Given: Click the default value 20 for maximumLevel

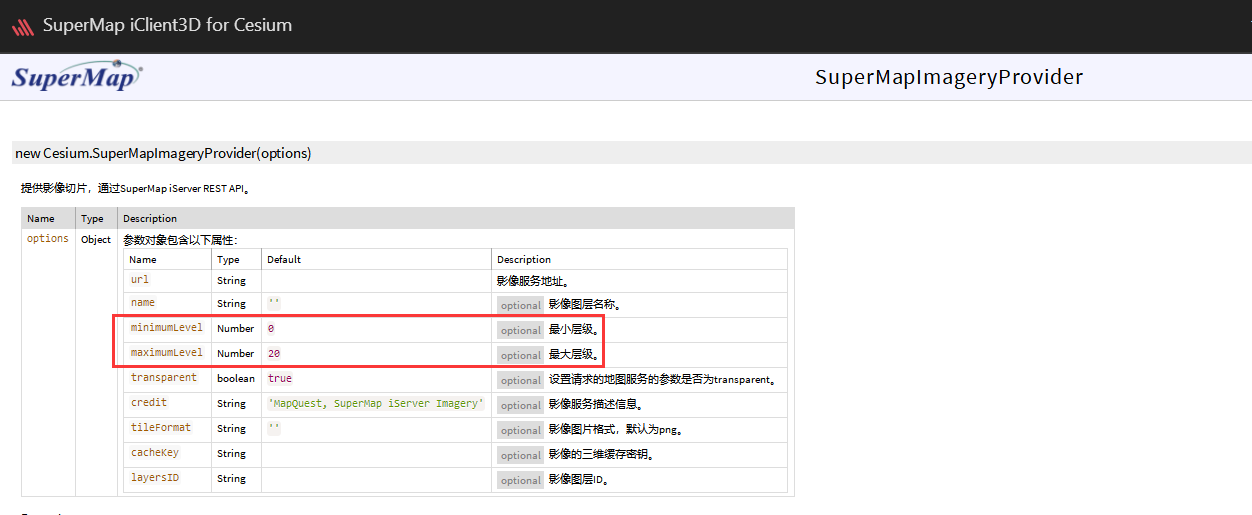Looking at the screenshot, I should pos(274,354).
